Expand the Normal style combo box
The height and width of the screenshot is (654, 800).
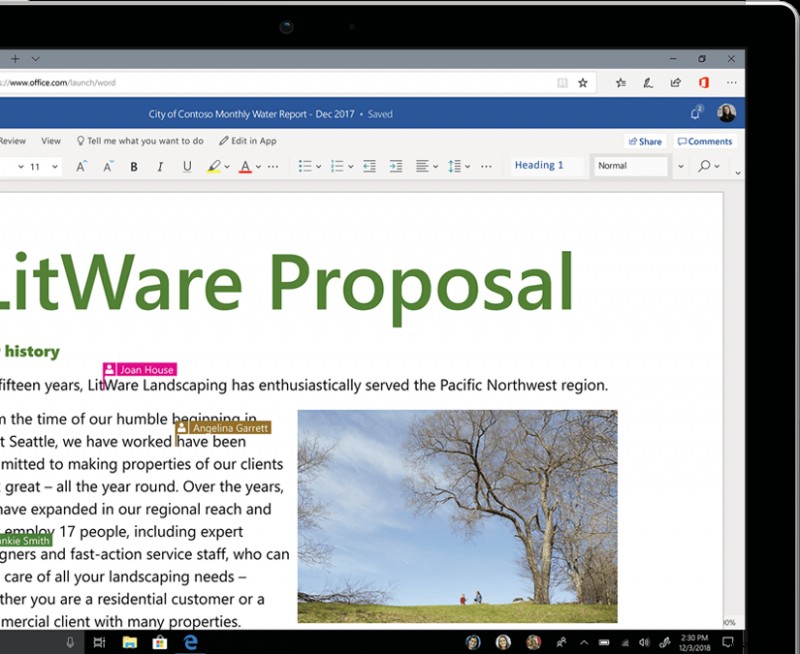(x=681, y=165)
